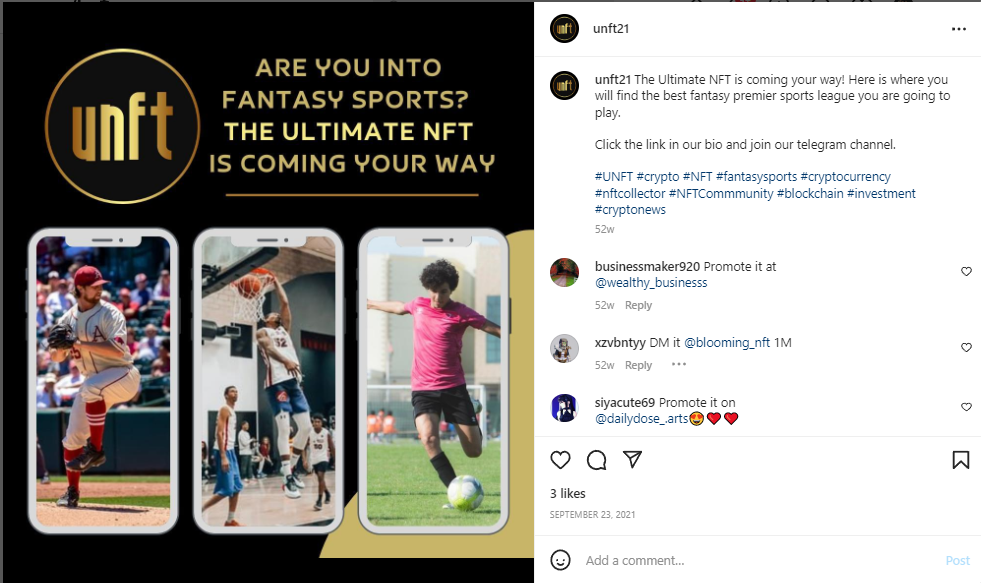This screenshot has width=981, height=583.
Task: Like siyacute69's comment
Action: [x=966, y=407]
